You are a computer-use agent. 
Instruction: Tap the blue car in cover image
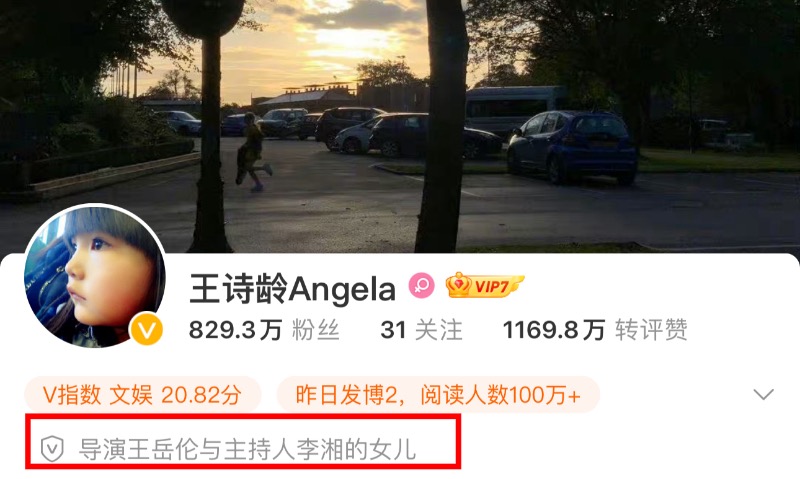[x=572, y=146]
